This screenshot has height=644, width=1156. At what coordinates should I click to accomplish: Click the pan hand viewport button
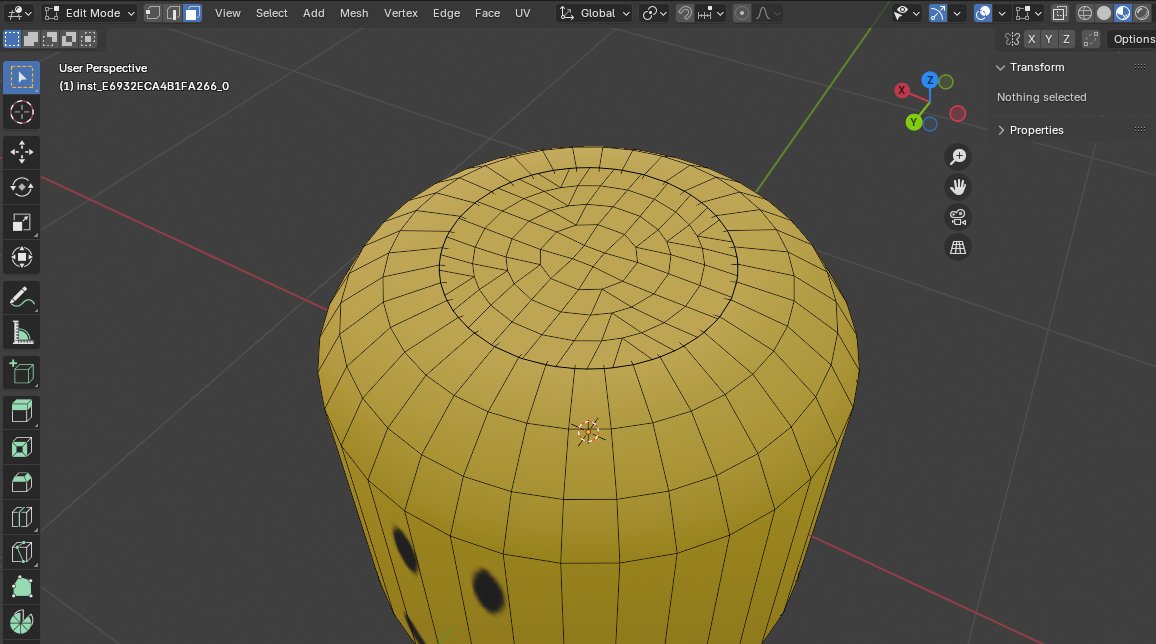pos(958,187)
